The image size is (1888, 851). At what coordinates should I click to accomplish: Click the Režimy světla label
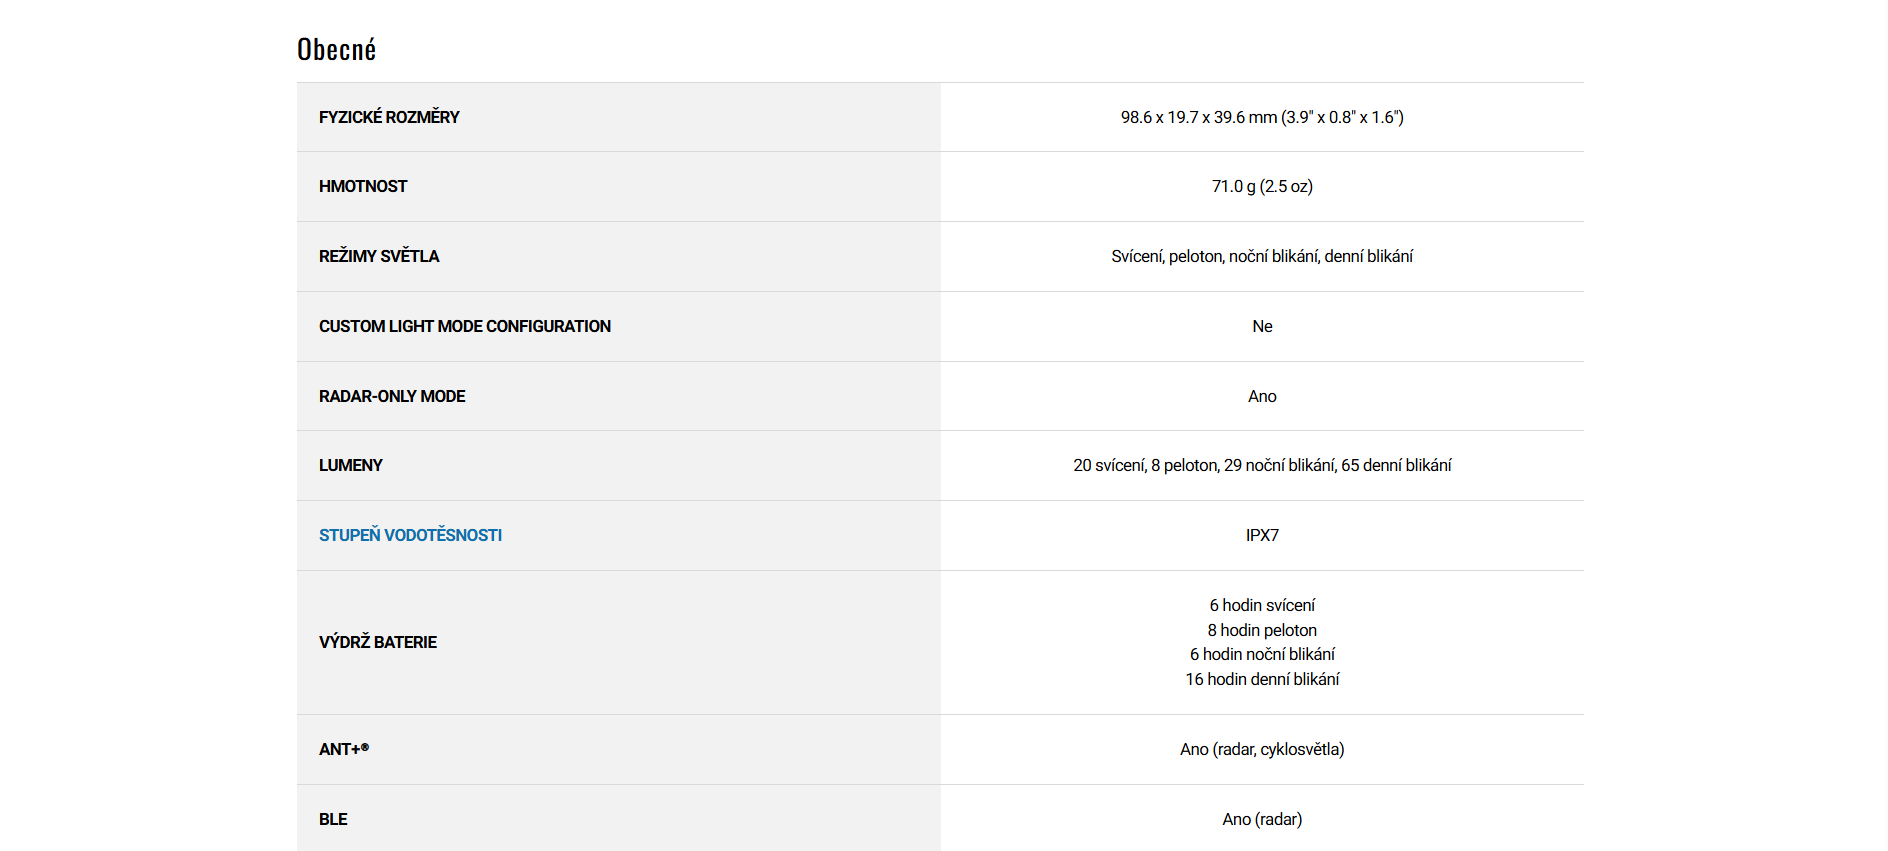pos(379,256)
